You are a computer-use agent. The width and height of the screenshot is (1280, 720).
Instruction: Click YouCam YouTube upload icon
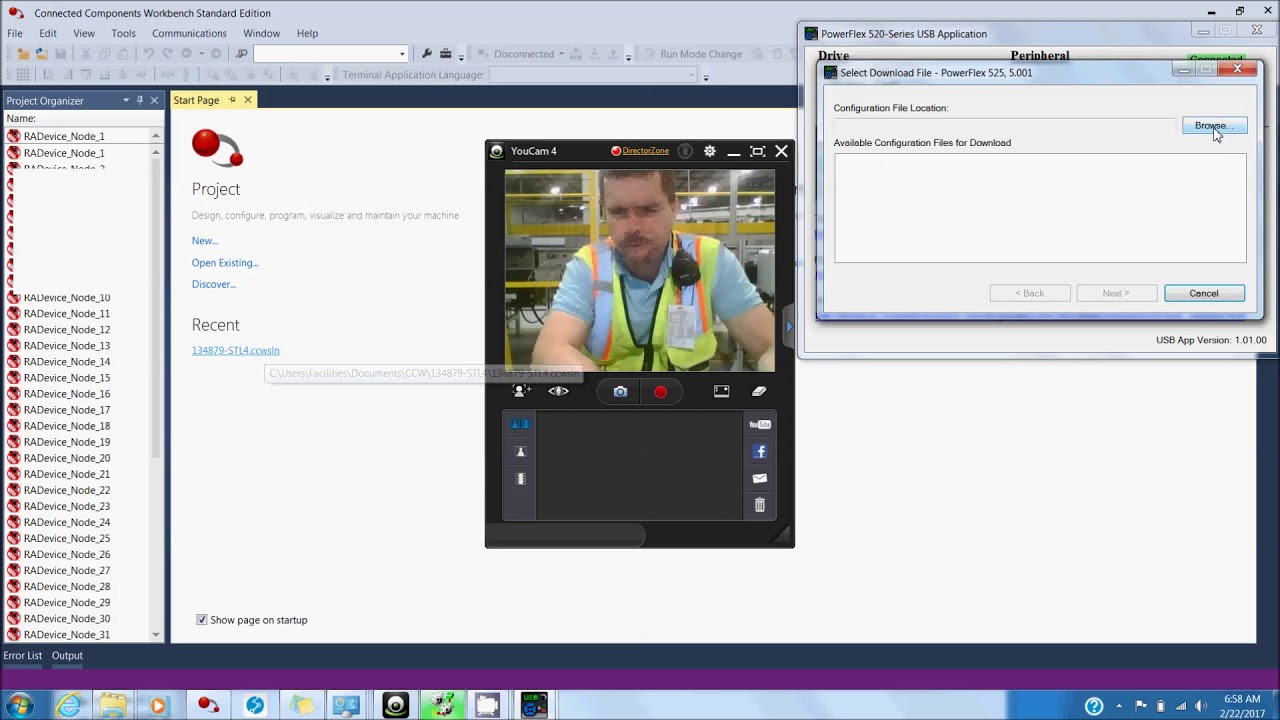[760, 424]
